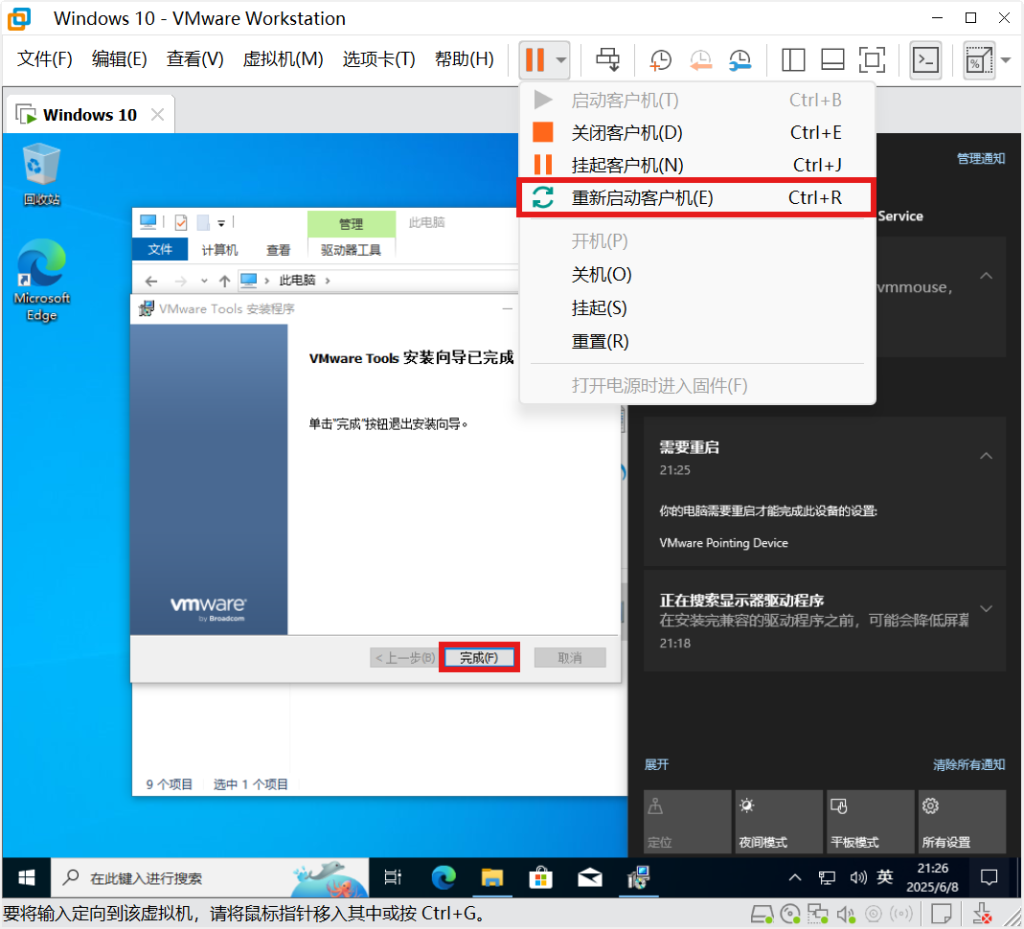Choose 挂起客户机(N) from power menu
This screenshot has height=929, width=1024.
click(697, 165)
